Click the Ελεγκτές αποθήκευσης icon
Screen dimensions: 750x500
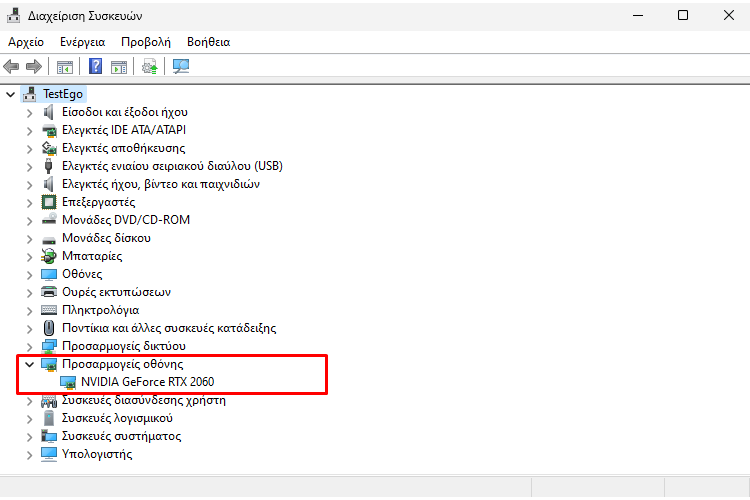pyautogui.click(x=49, y=148)
